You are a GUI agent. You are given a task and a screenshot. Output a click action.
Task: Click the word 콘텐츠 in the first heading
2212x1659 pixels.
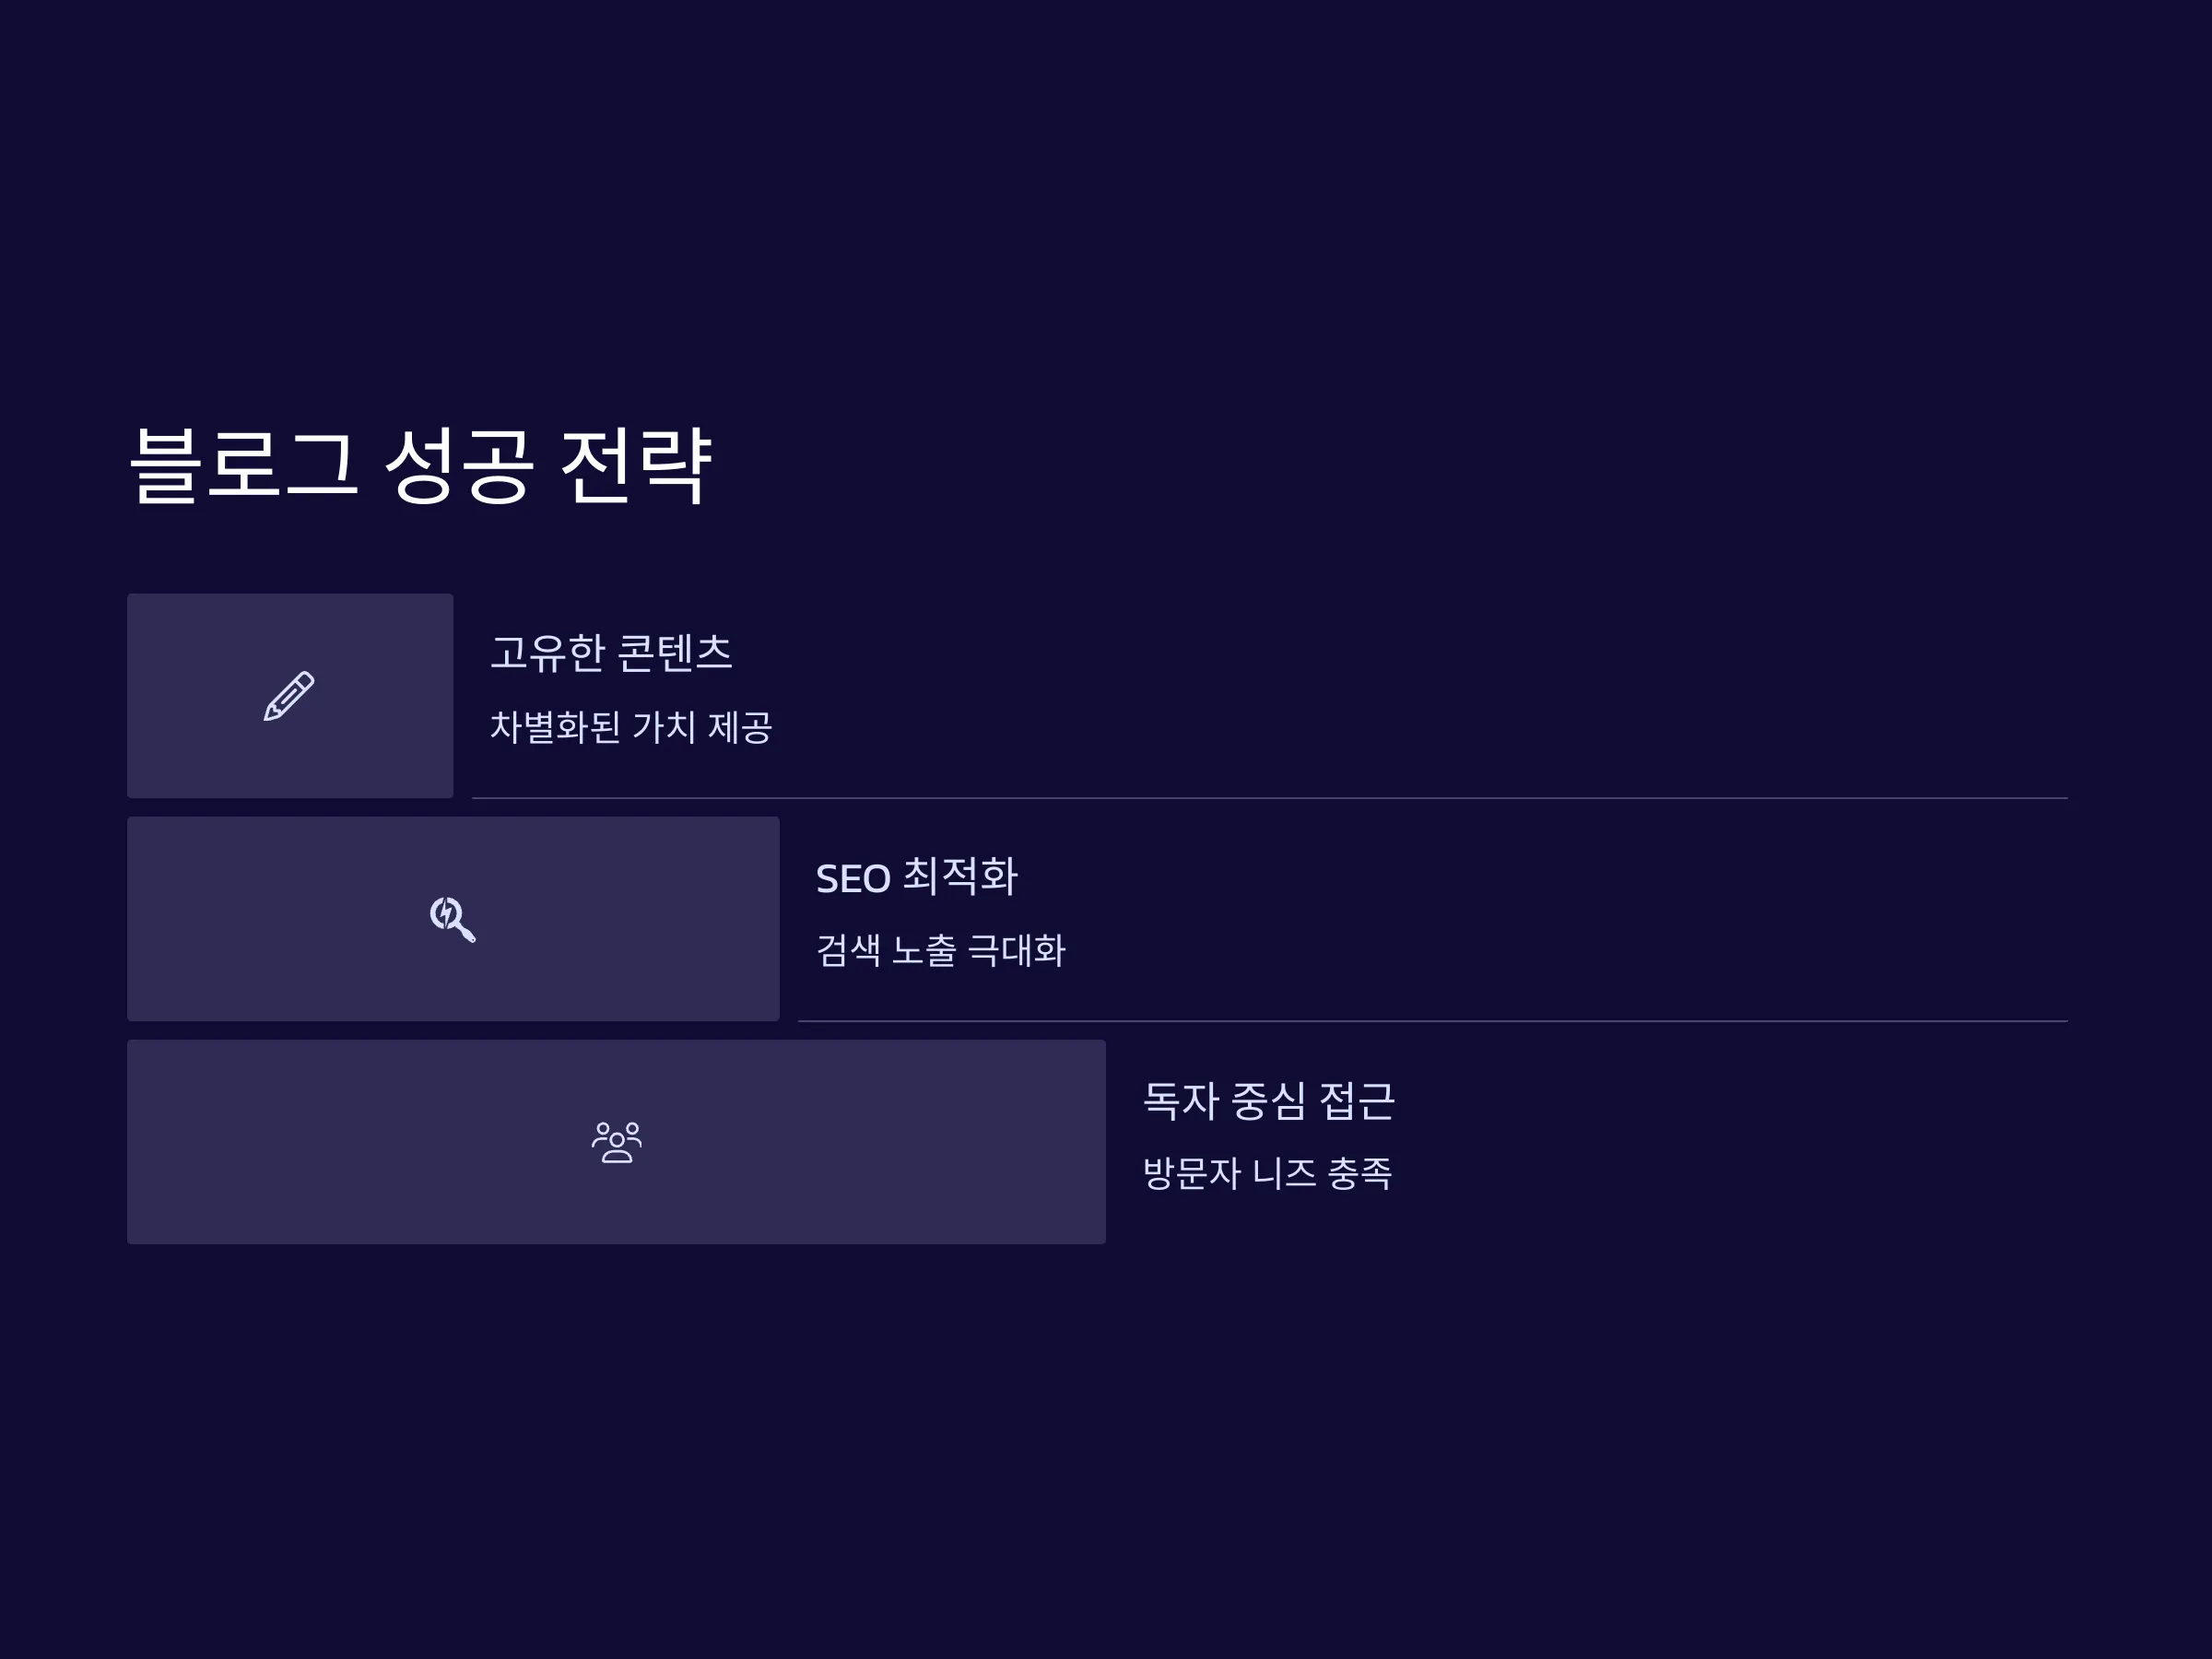pyautogui.click(x=675, y=653)
